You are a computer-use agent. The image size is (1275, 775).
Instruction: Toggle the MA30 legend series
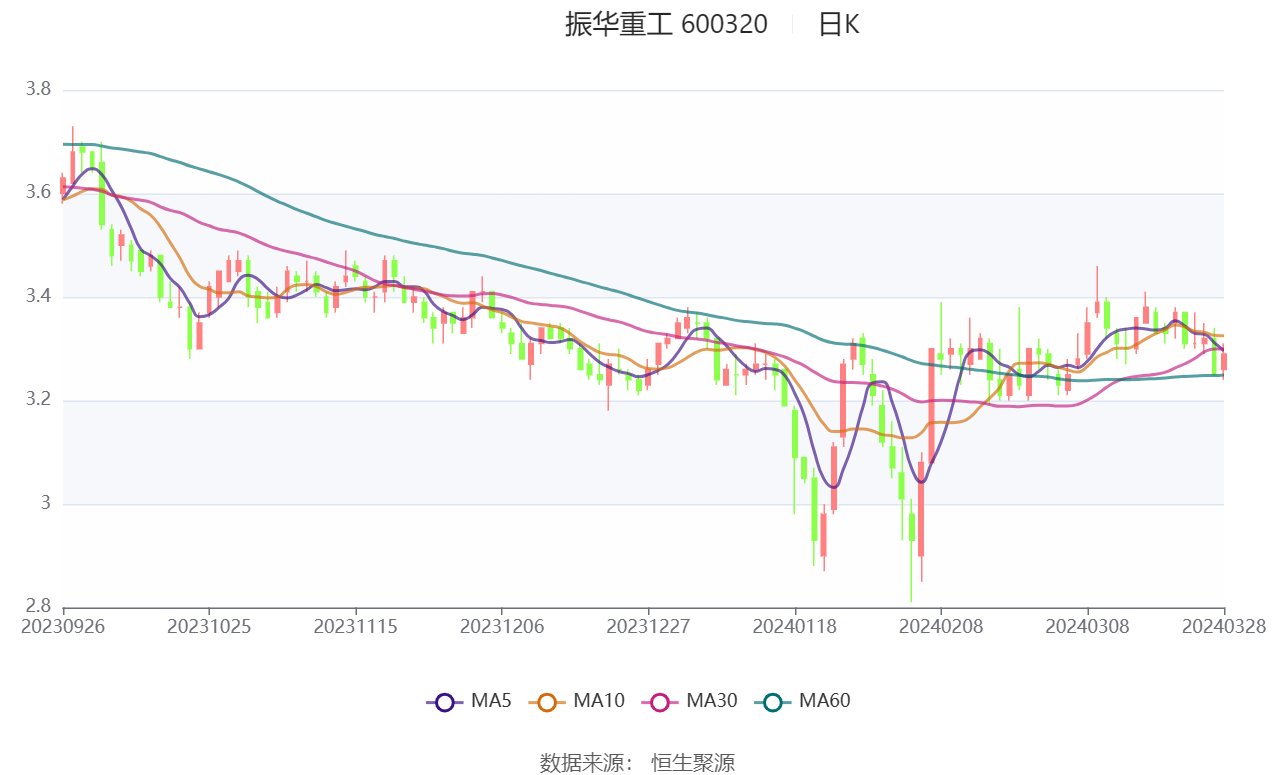(x=689, y=701)
